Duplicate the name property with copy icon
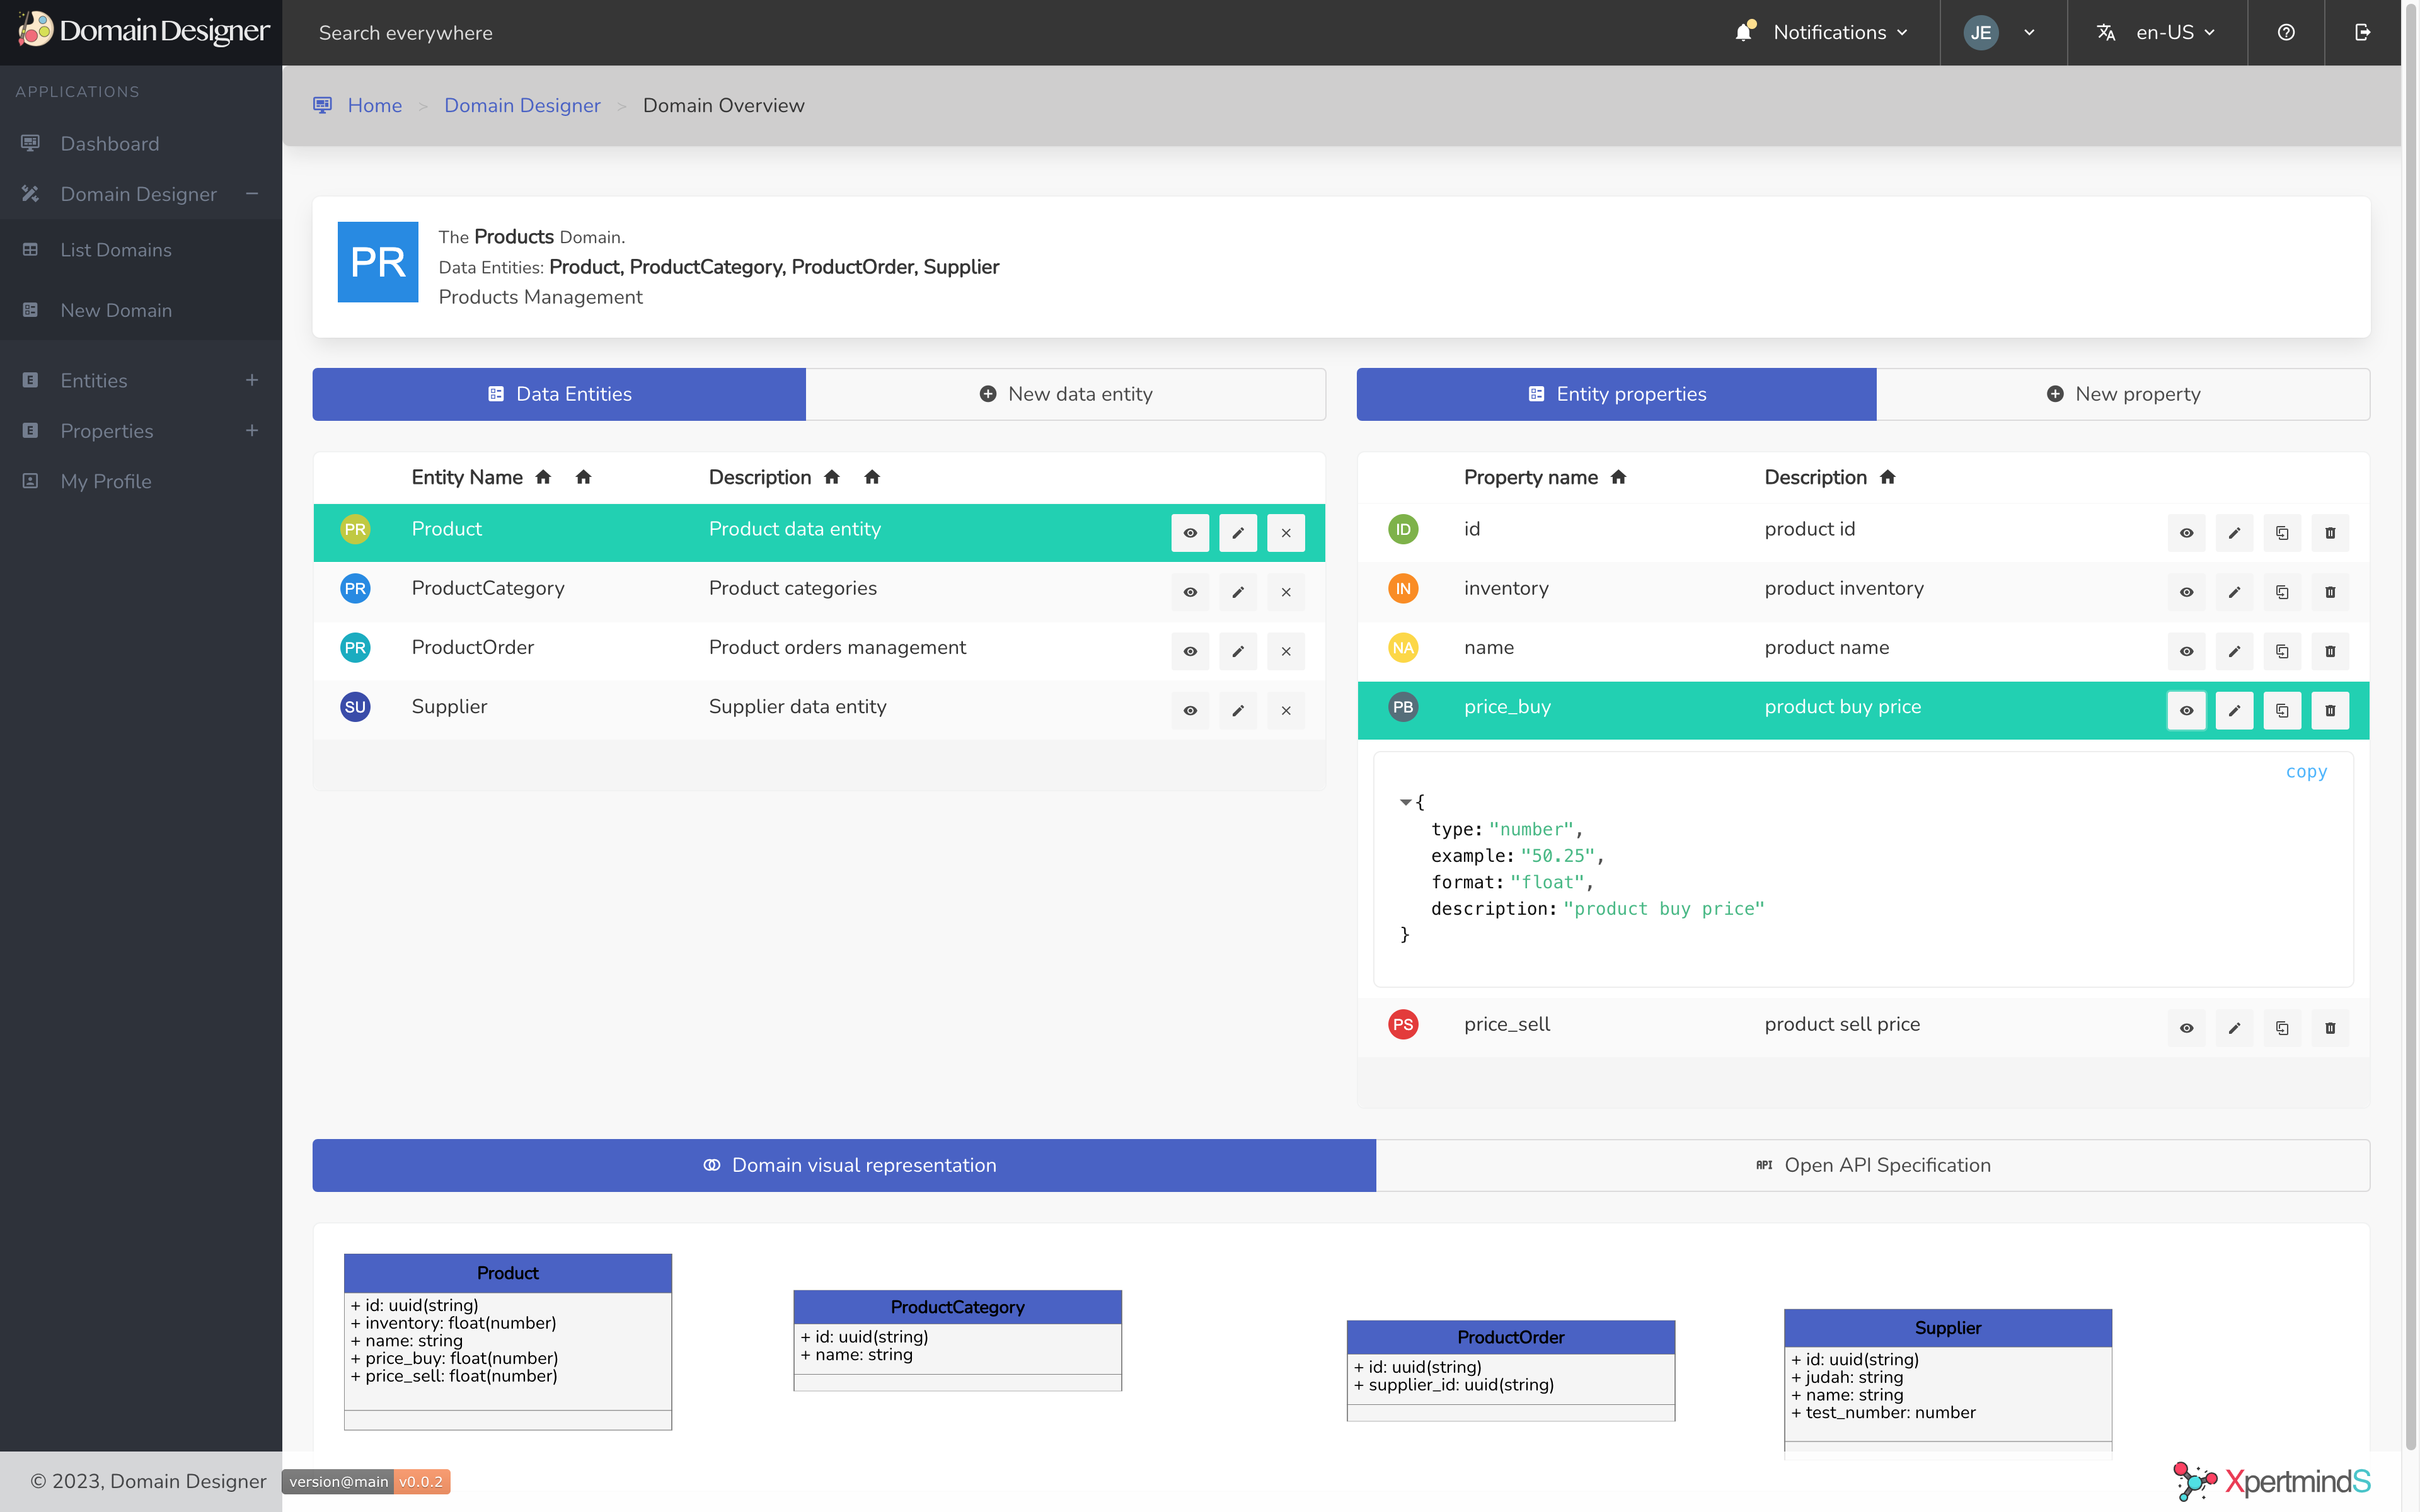The width and height of the screenshot is (2420, 1512). [2282, 651]
